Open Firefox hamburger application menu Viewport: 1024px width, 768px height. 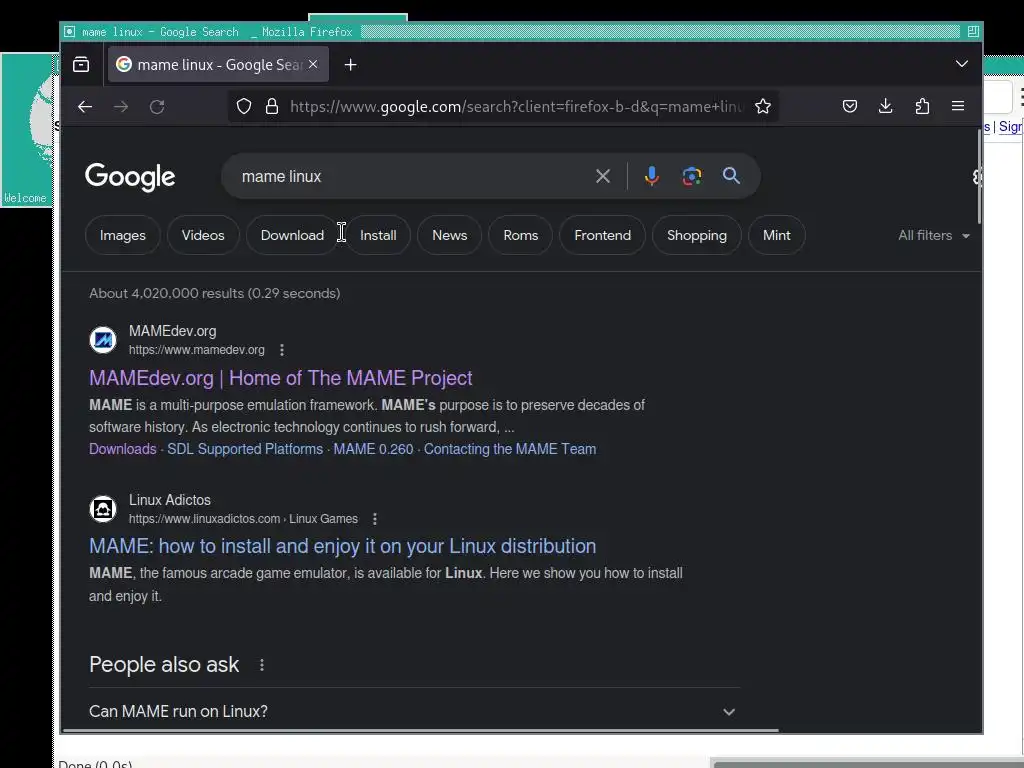pyautogui.click(x=958, y=106)
